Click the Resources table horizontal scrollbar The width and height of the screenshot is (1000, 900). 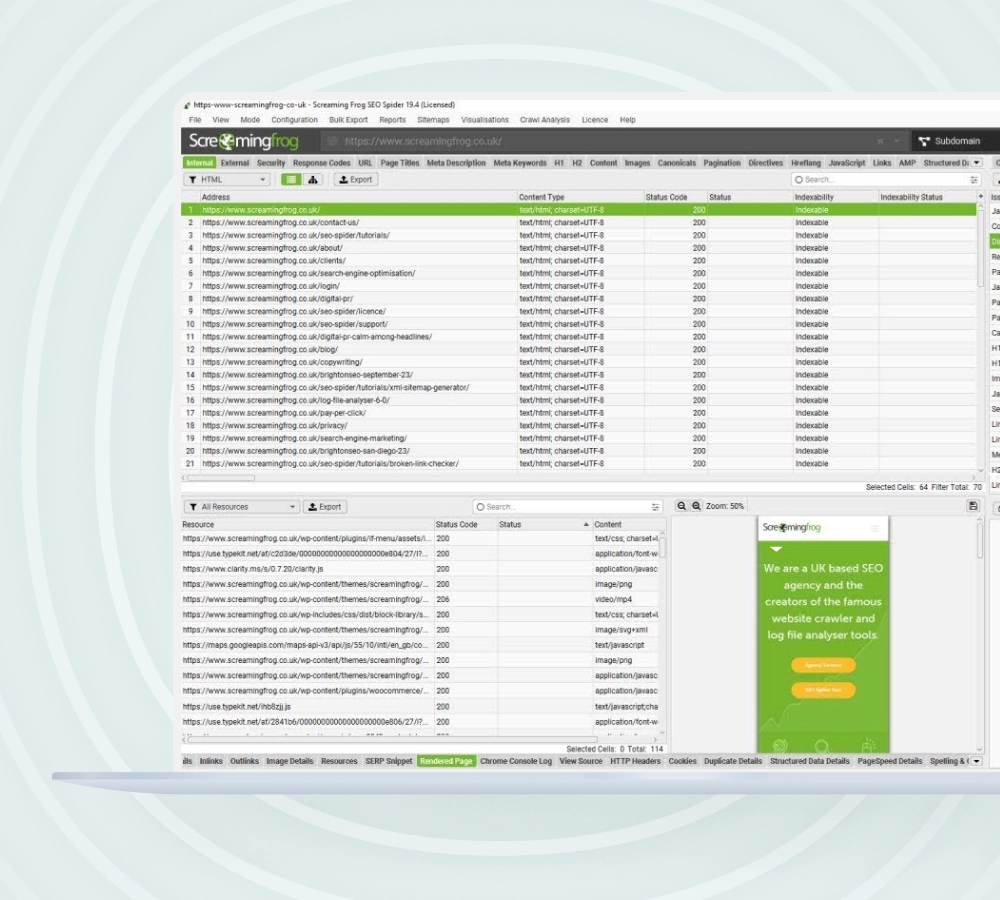coord(392,740)
